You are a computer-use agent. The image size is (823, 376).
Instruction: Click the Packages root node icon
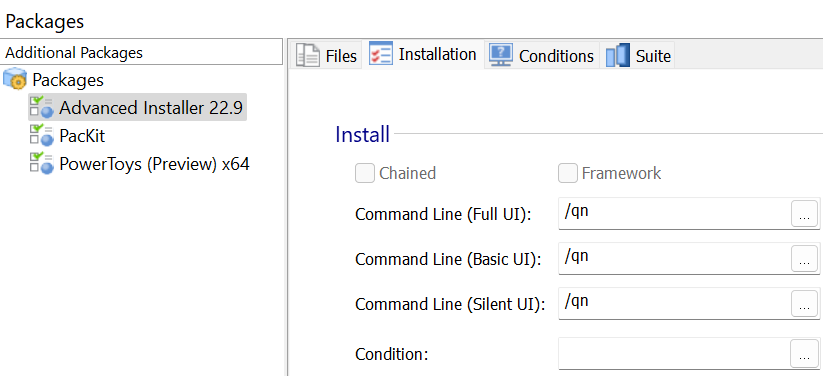(x=15, y=80)
